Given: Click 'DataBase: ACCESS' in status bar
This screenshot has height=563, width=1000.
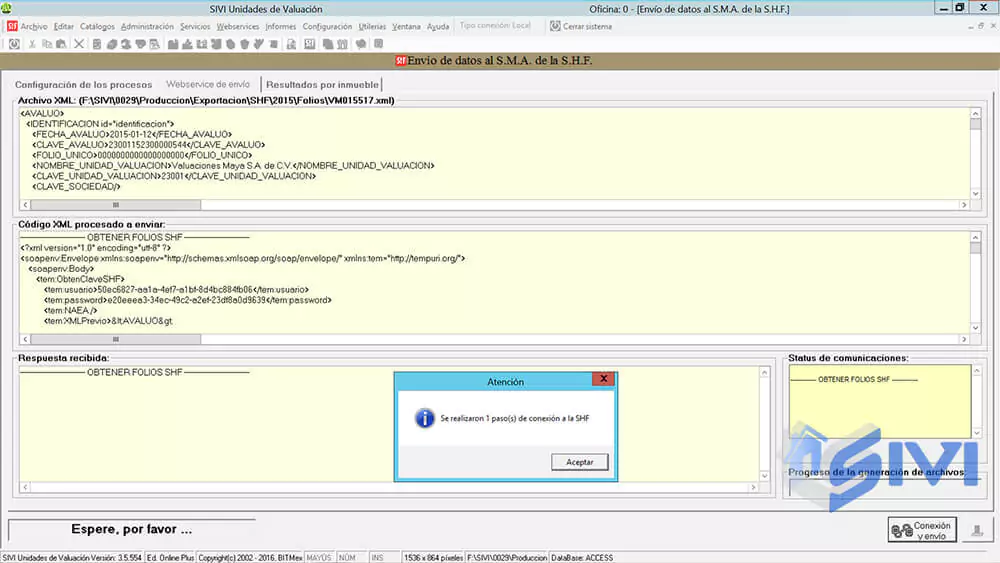Looking at the screenshot, I should (x=582, y=558).
